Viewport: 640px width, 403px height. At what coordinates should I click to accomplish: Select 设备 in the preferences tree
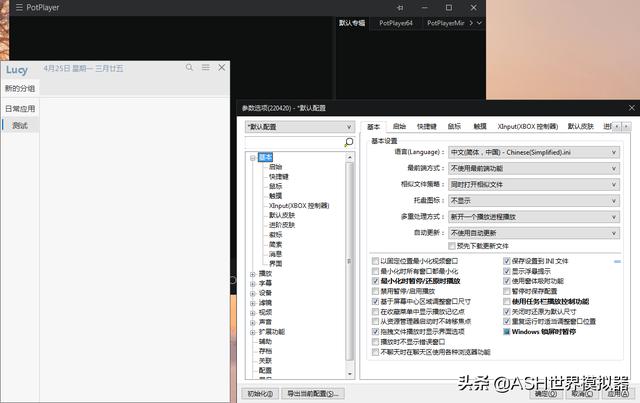pyautogui.click(x=265, y=293)
